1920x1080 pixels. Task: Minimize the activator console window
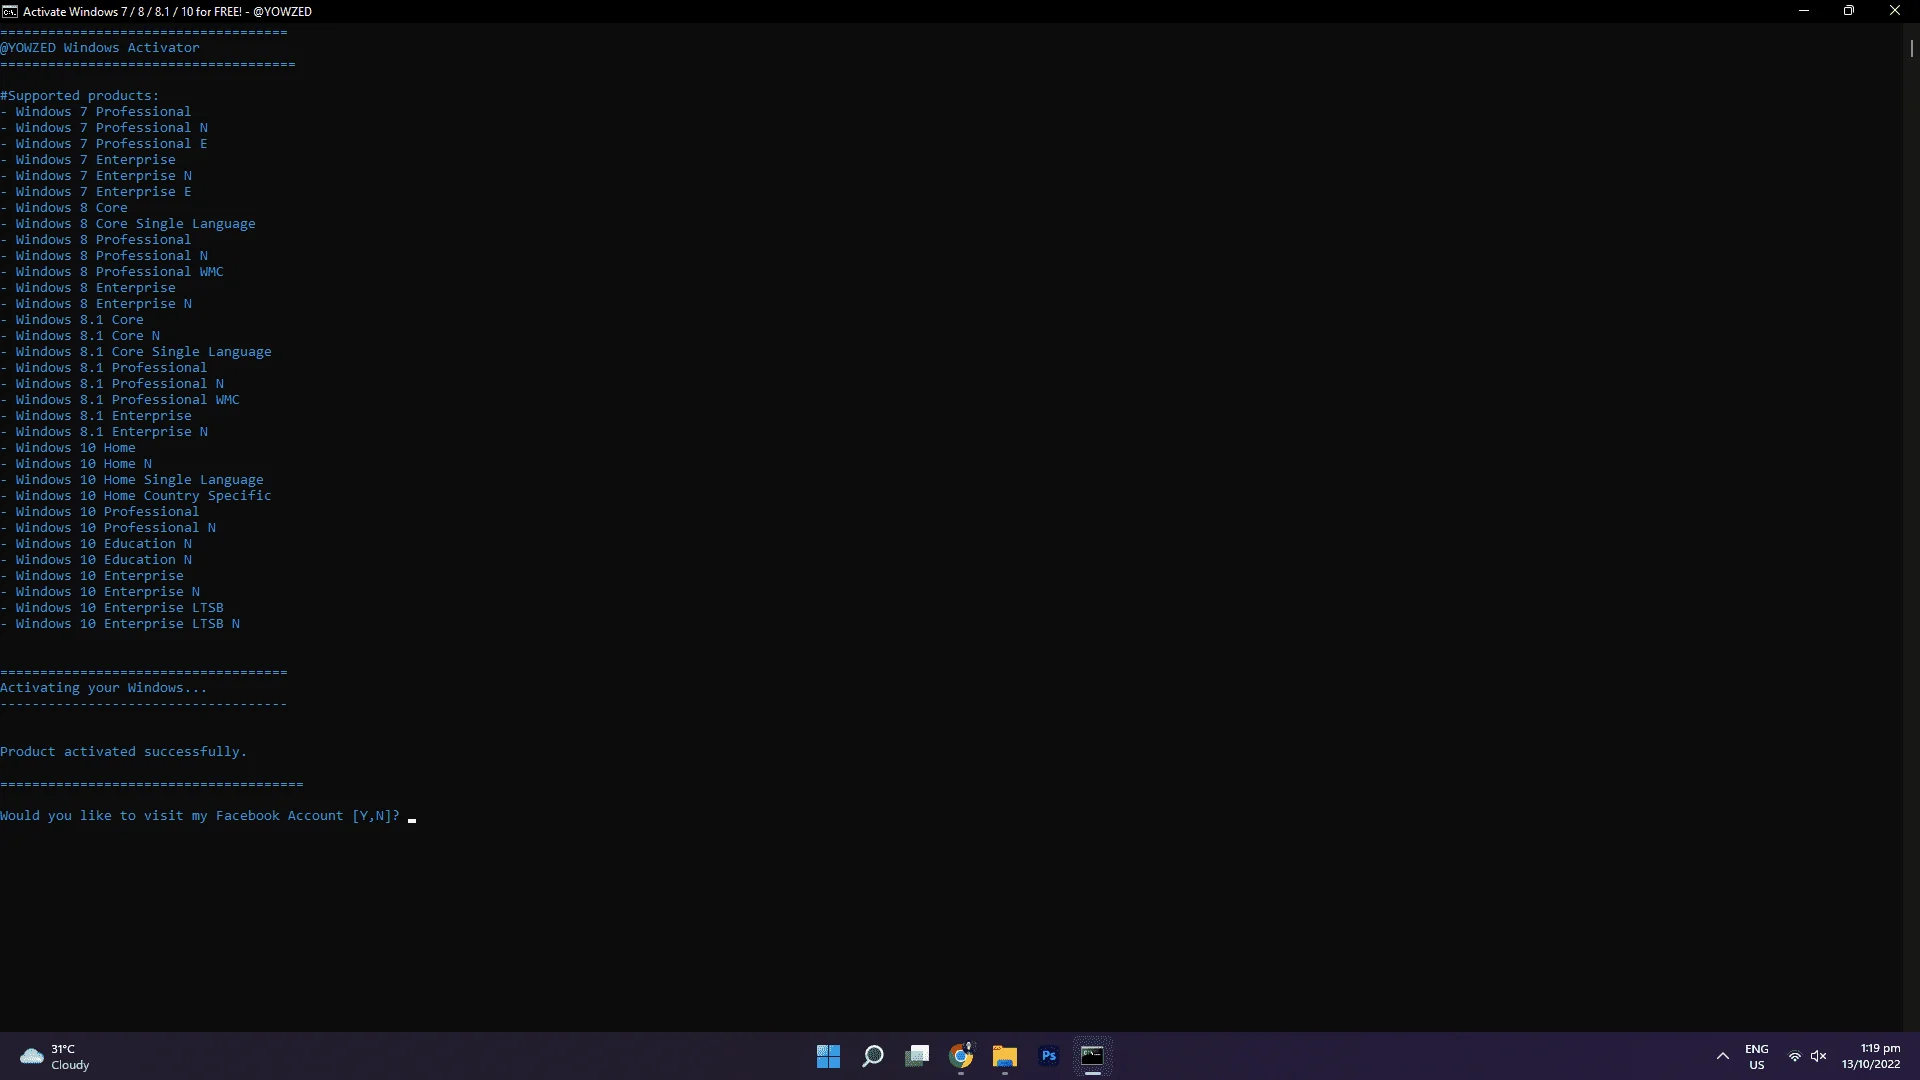click(x=1804, y=11)
